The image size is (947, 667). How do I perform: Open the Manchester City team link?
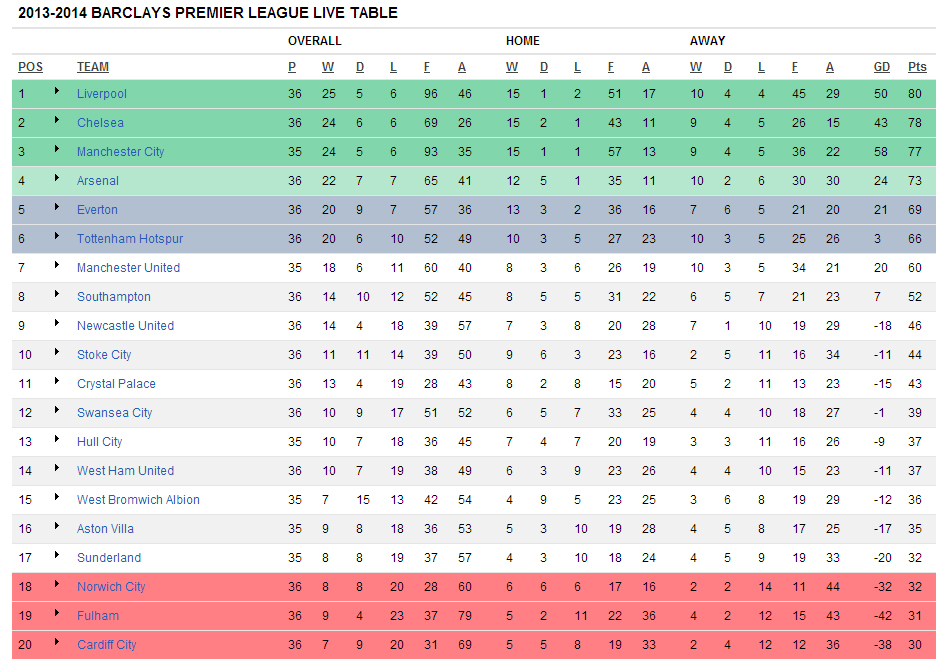pos(120,152)
